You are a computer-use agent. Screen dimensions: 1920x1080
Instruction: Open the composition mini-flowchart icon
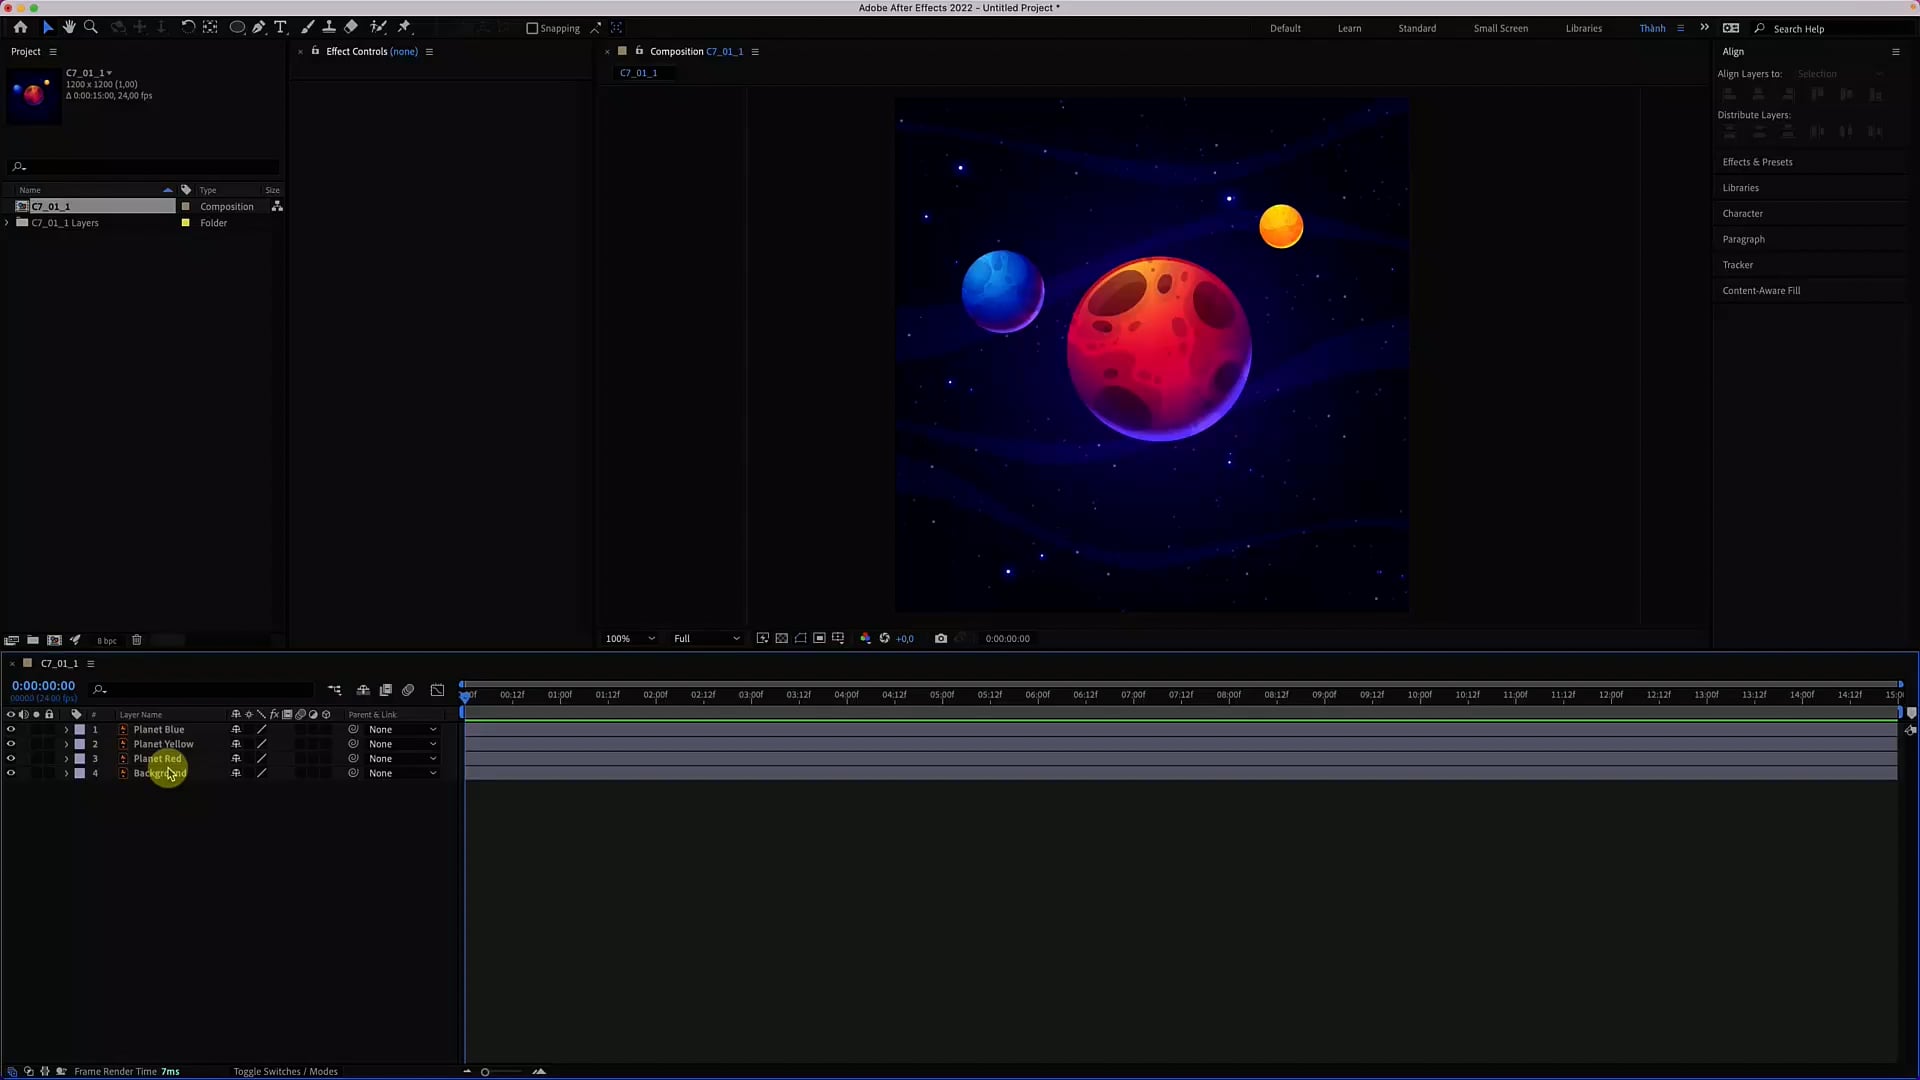click(x=335, y=690)
